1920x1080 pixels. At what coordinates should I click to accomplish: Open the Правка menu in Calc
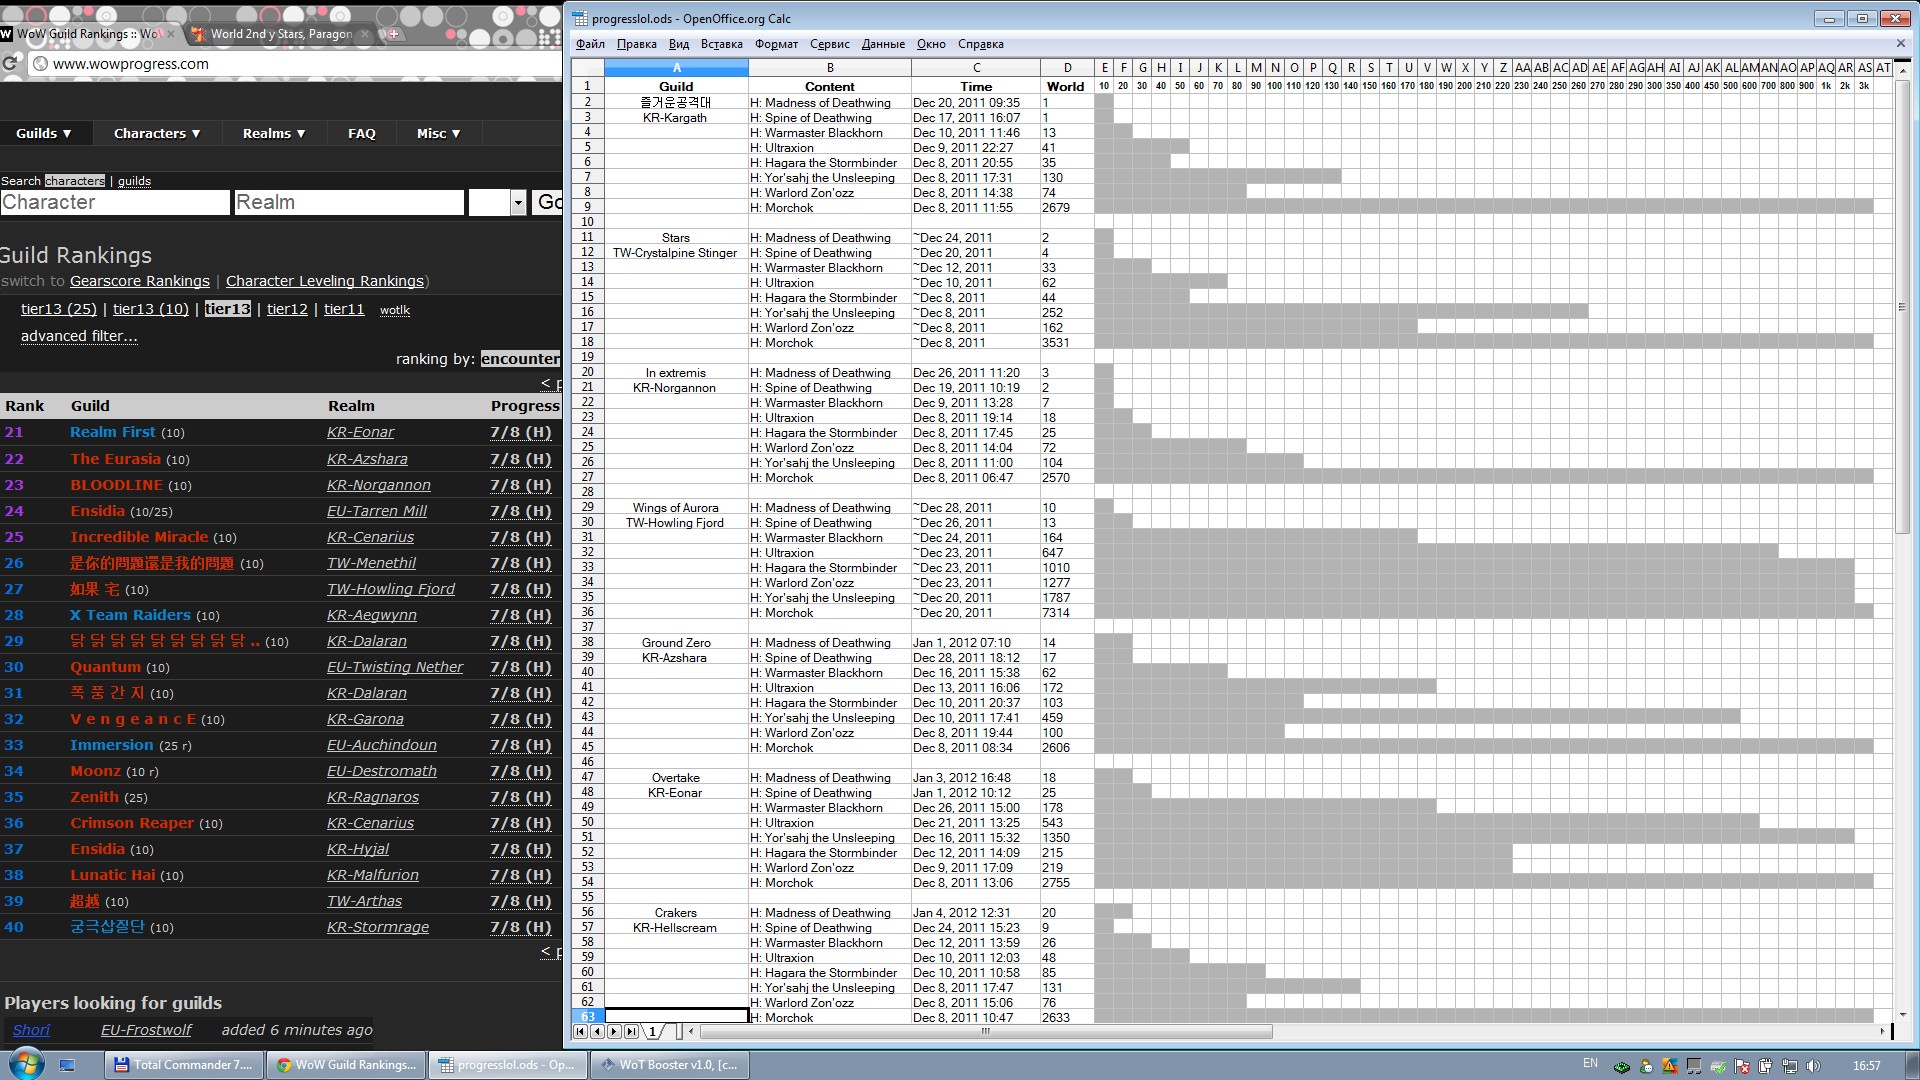tap(636, 44)
